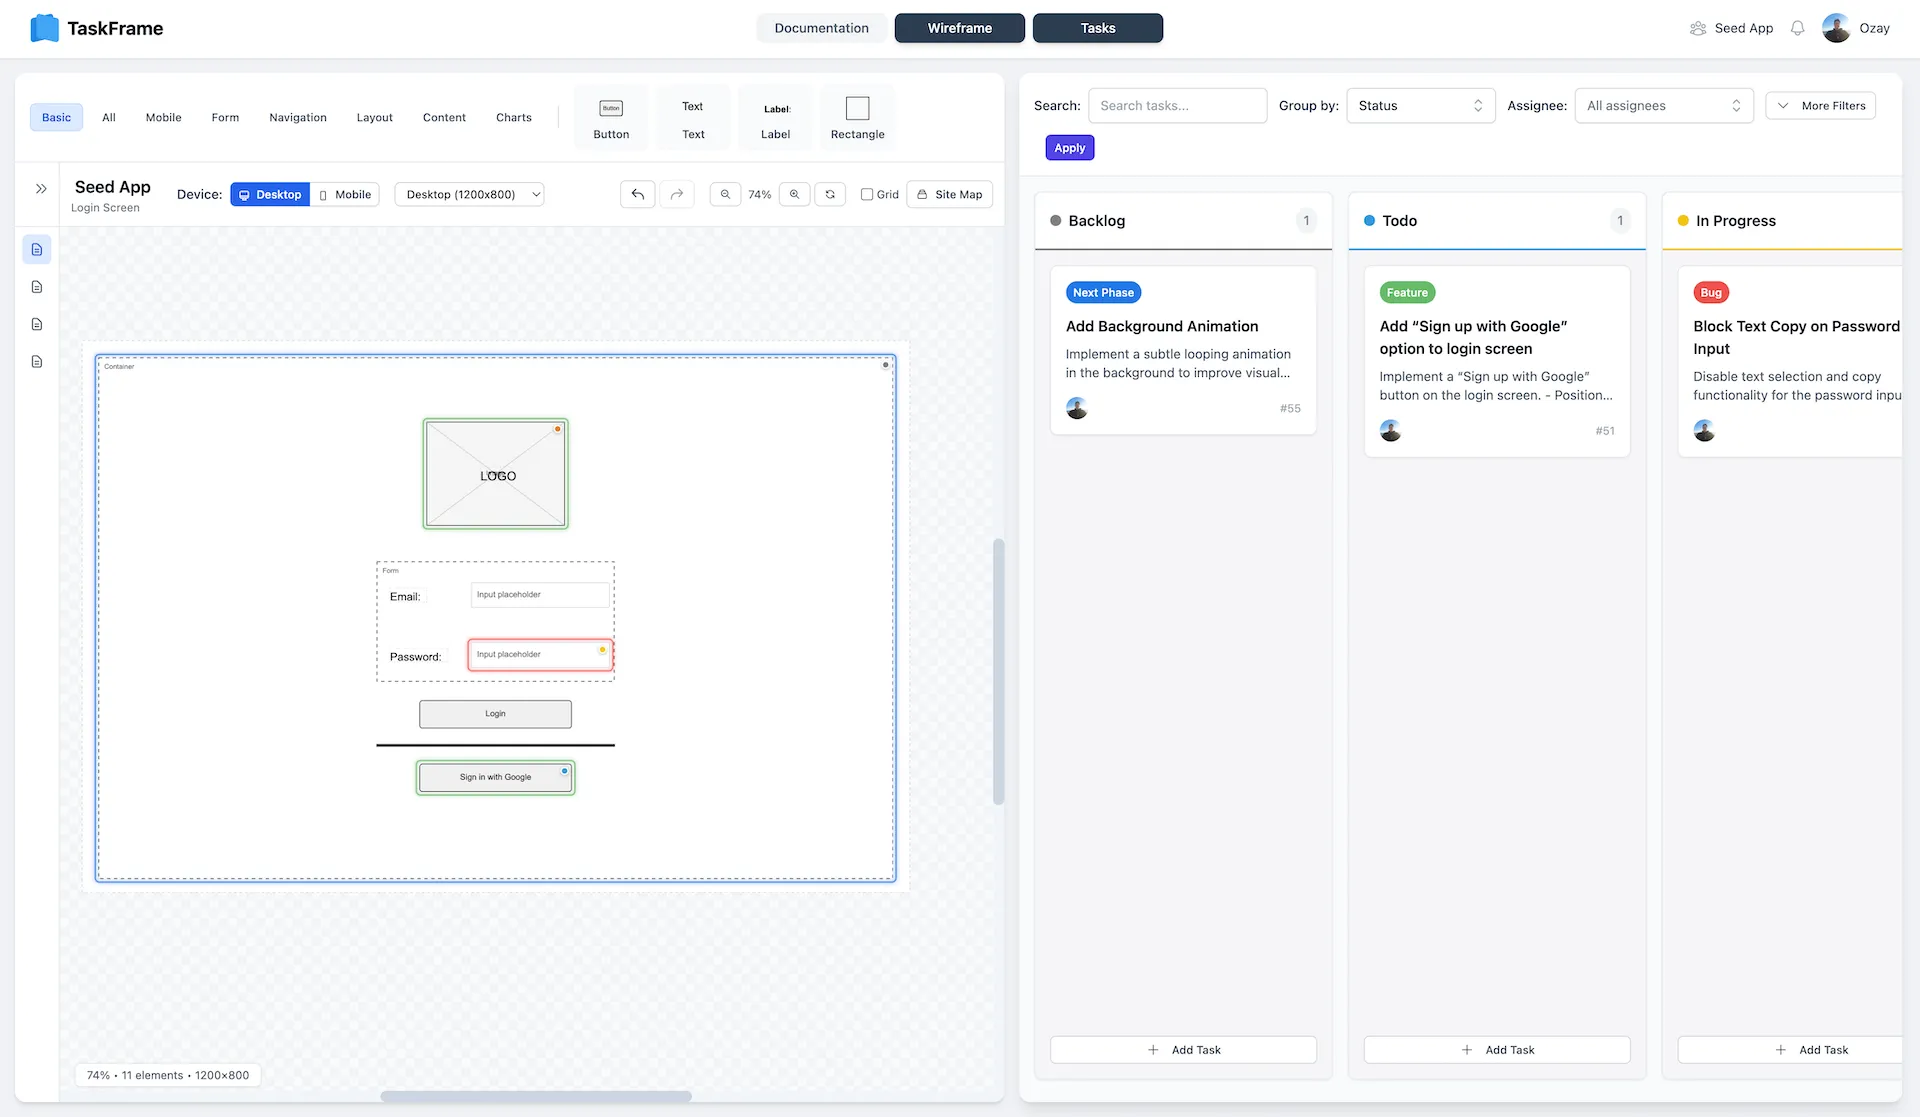The image size is (1920, 1117).
Task: Expand the left sidebar with double chevron
Action: [41, 188]
